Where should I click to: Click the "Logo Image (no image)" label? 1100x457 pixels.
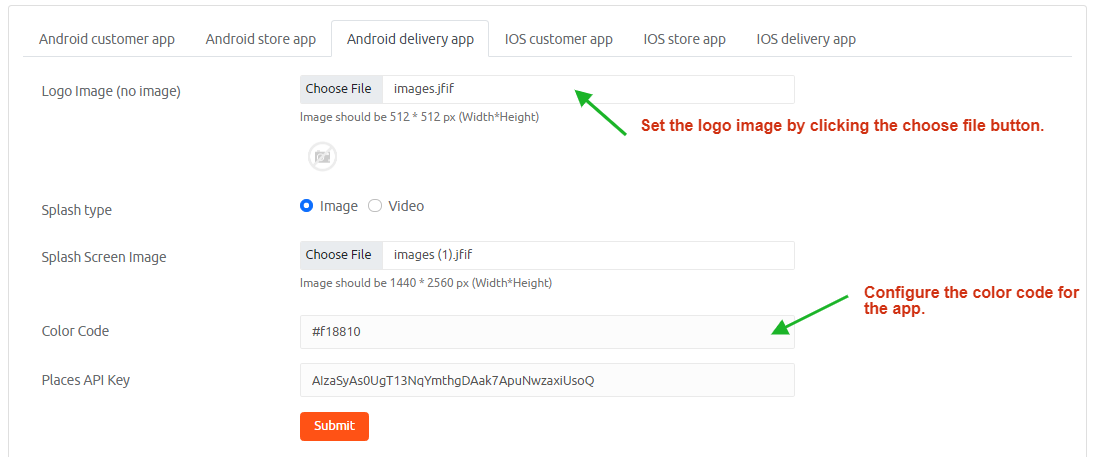[111, 91]
